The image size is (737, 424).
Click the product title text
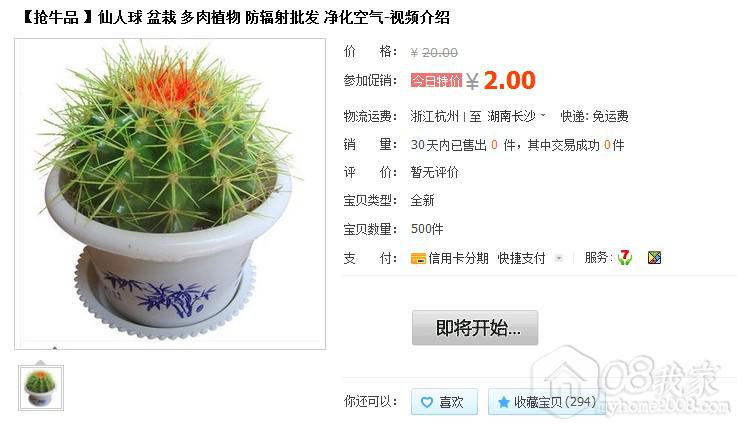[236, 18]
